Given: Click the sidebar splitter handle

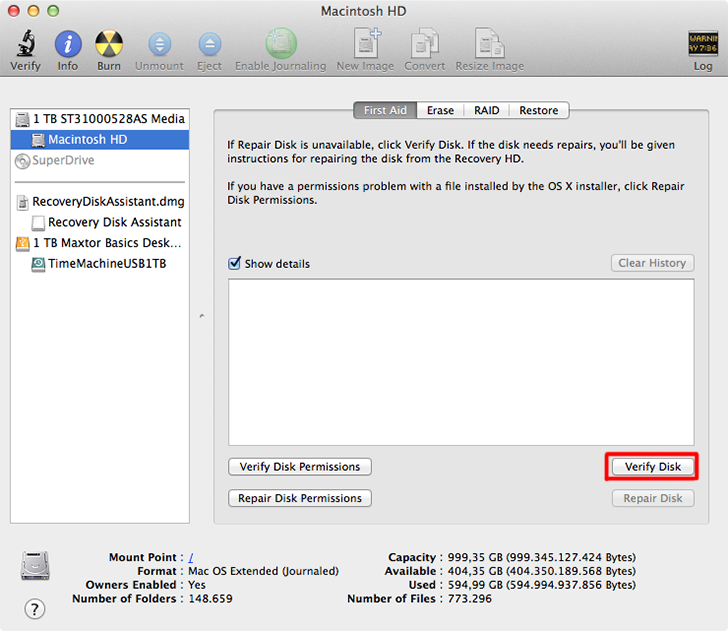Looking at the screenshot, I should (x=202, y=316).
